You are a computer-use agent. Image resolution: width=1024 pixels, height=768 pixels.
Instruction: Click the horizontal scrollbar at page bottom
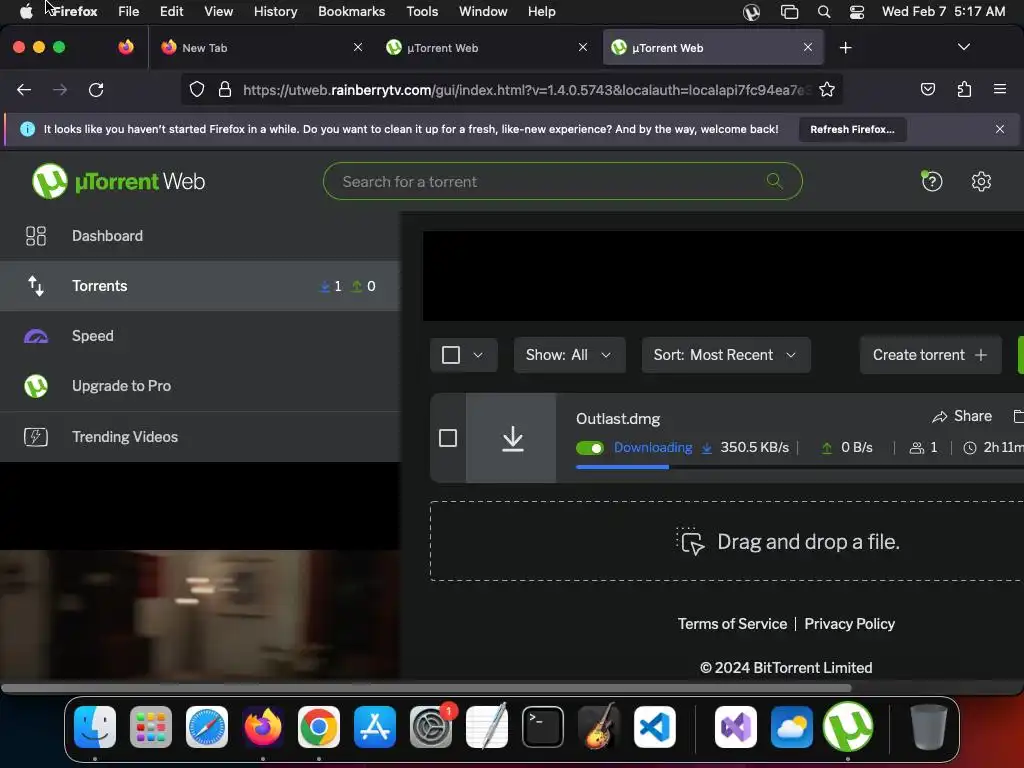click(426, 688)
